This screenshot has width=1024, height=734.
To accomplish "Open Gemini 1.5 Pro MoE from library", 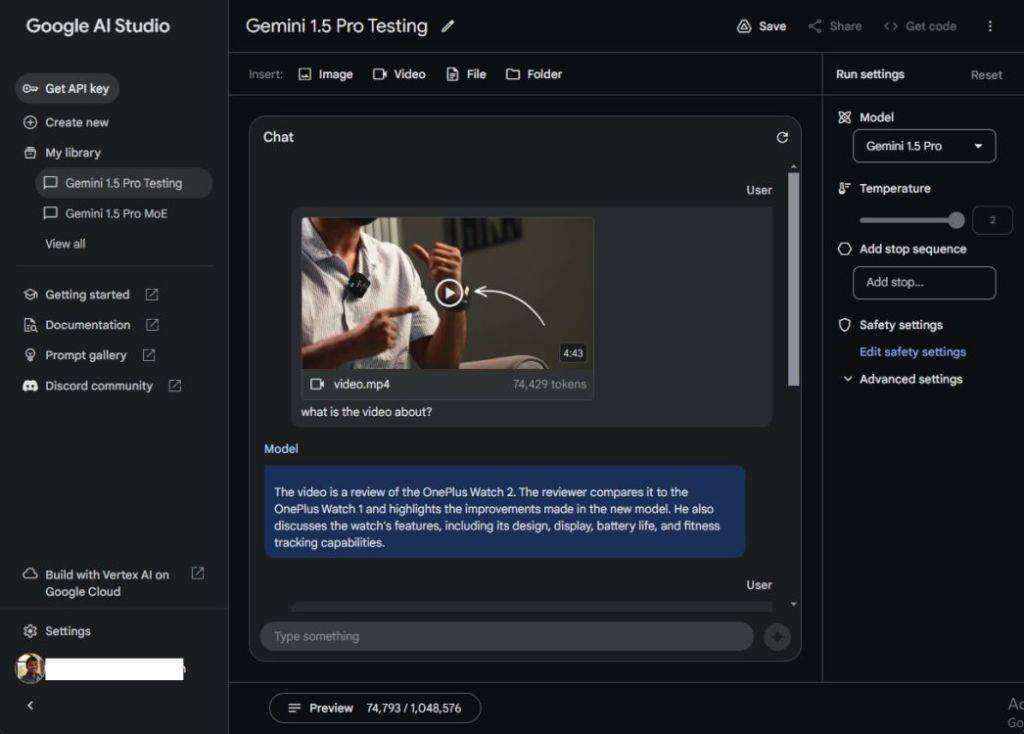I will pos(116,213).
